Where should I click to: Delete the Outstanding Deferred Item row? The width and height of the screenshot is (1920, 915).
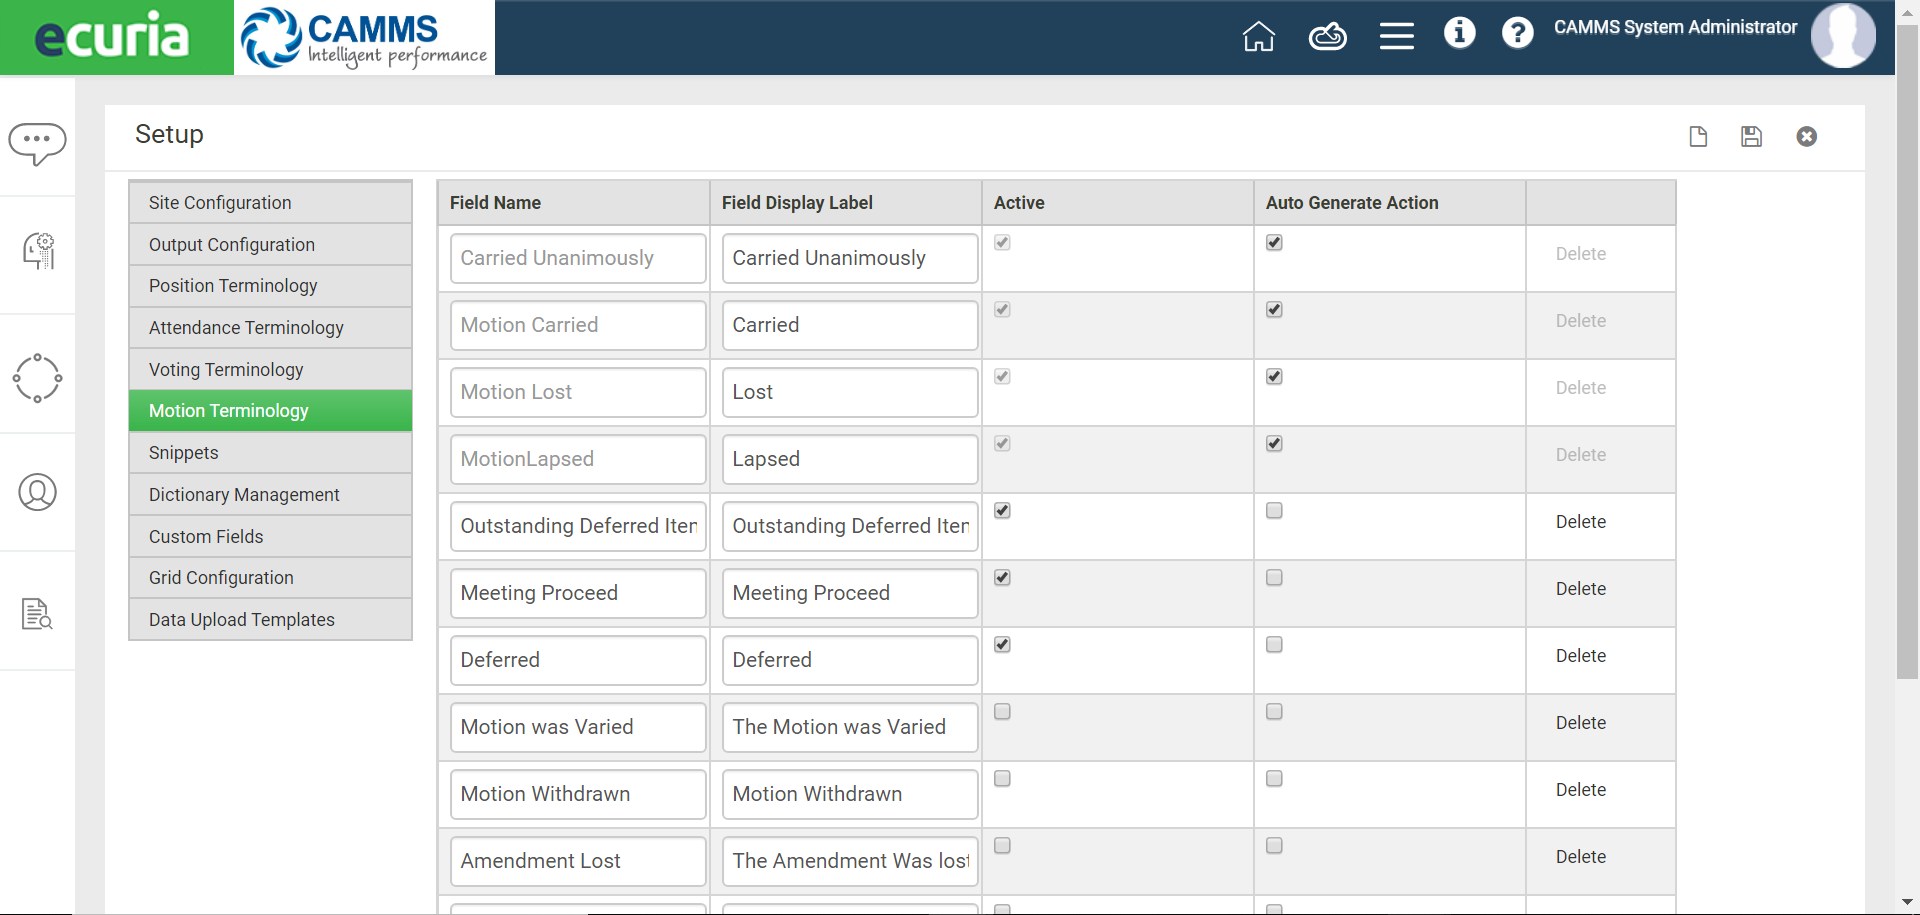[x=1580, y=522]
